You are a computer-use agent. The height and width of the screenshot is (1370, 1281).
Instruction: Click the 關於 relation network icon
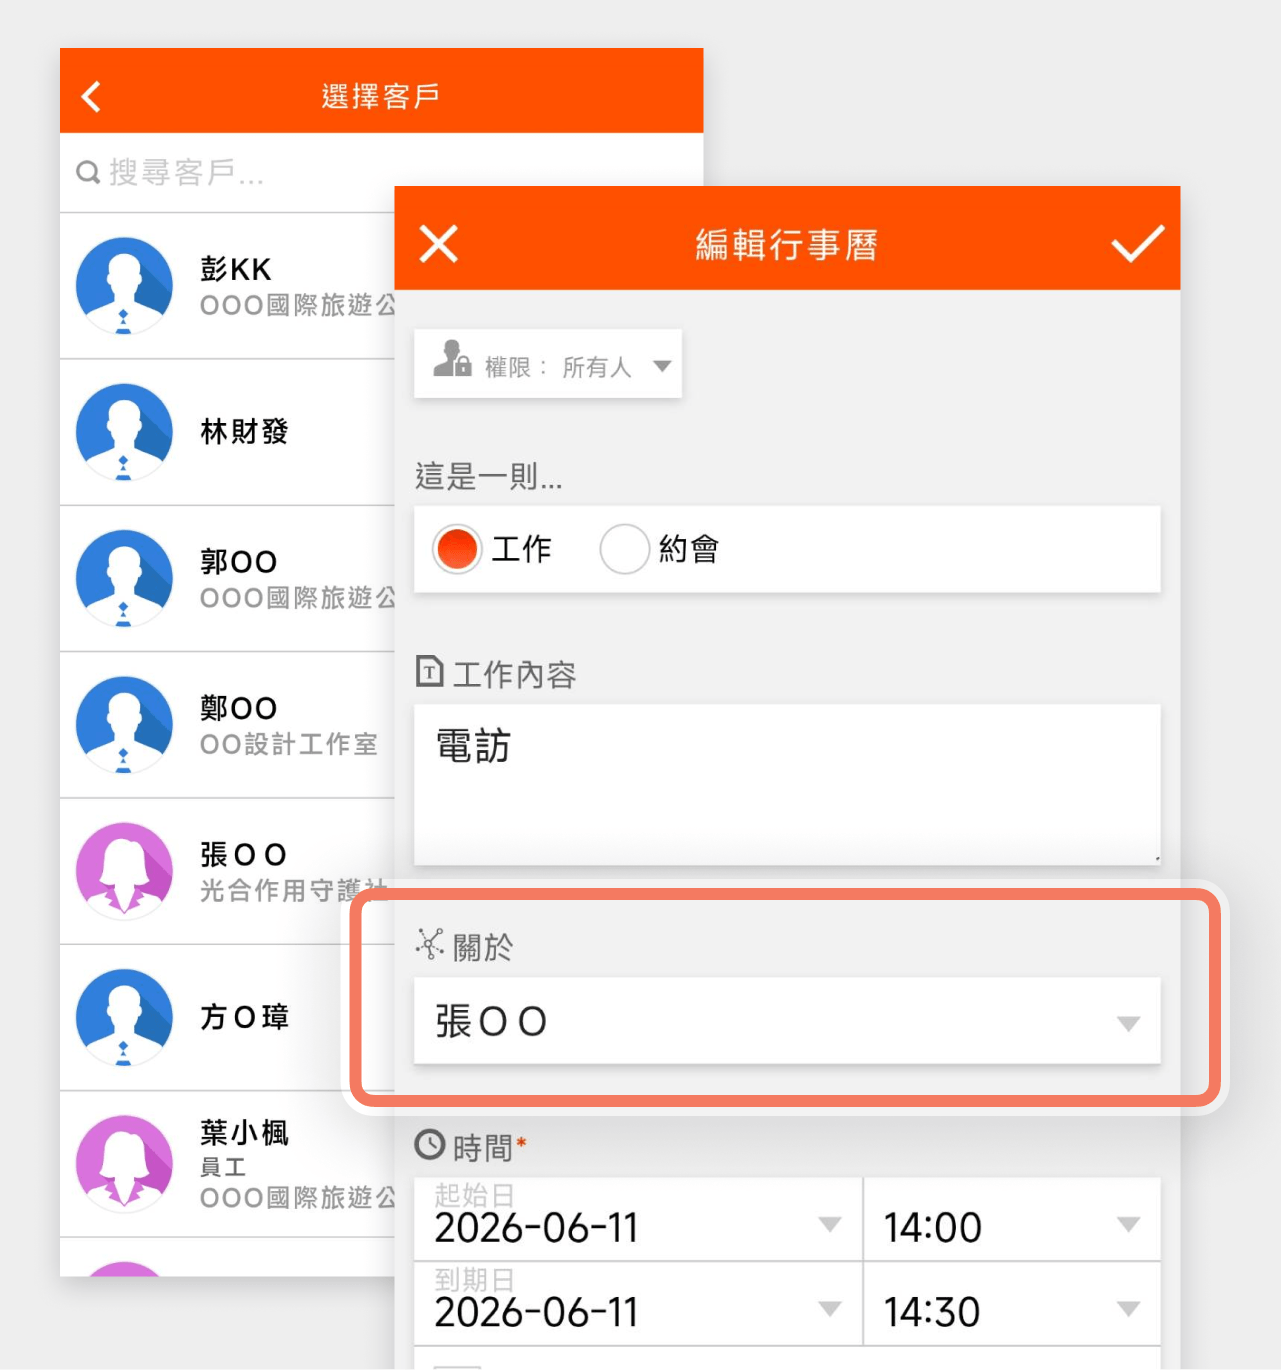pos(430,944)
